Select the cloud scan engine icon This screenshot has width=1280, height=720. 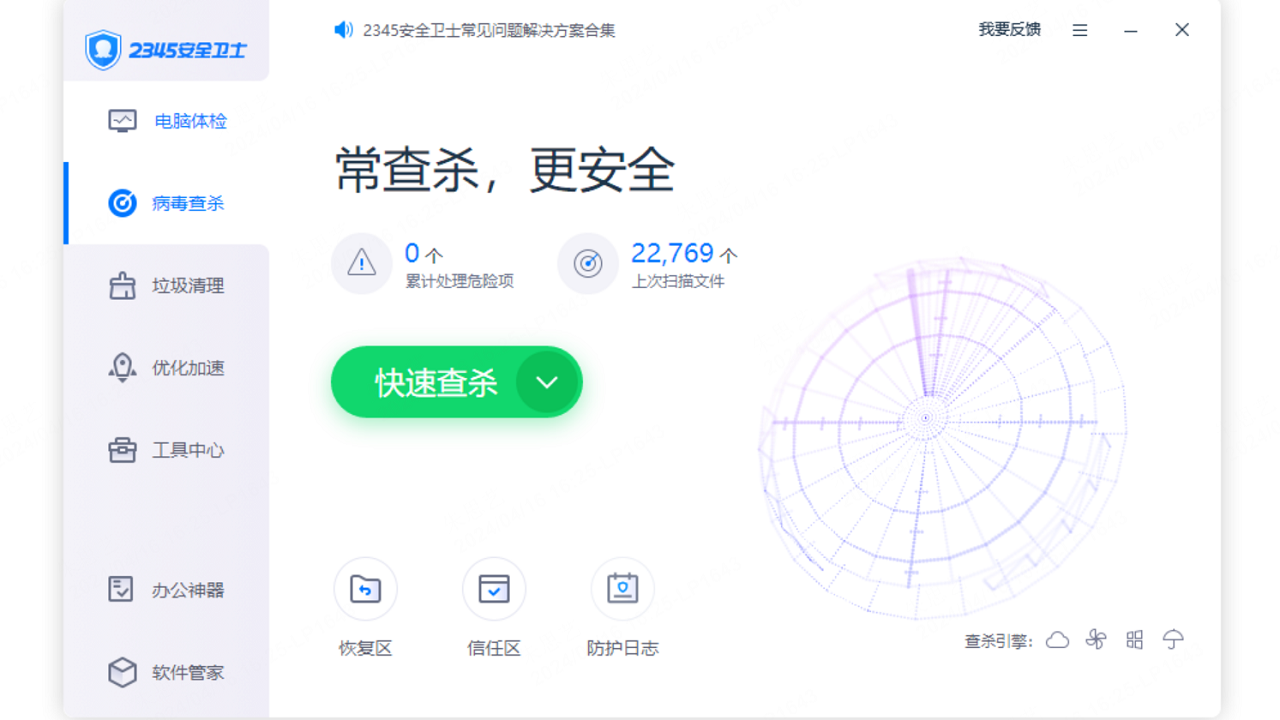pos(1057,640)
